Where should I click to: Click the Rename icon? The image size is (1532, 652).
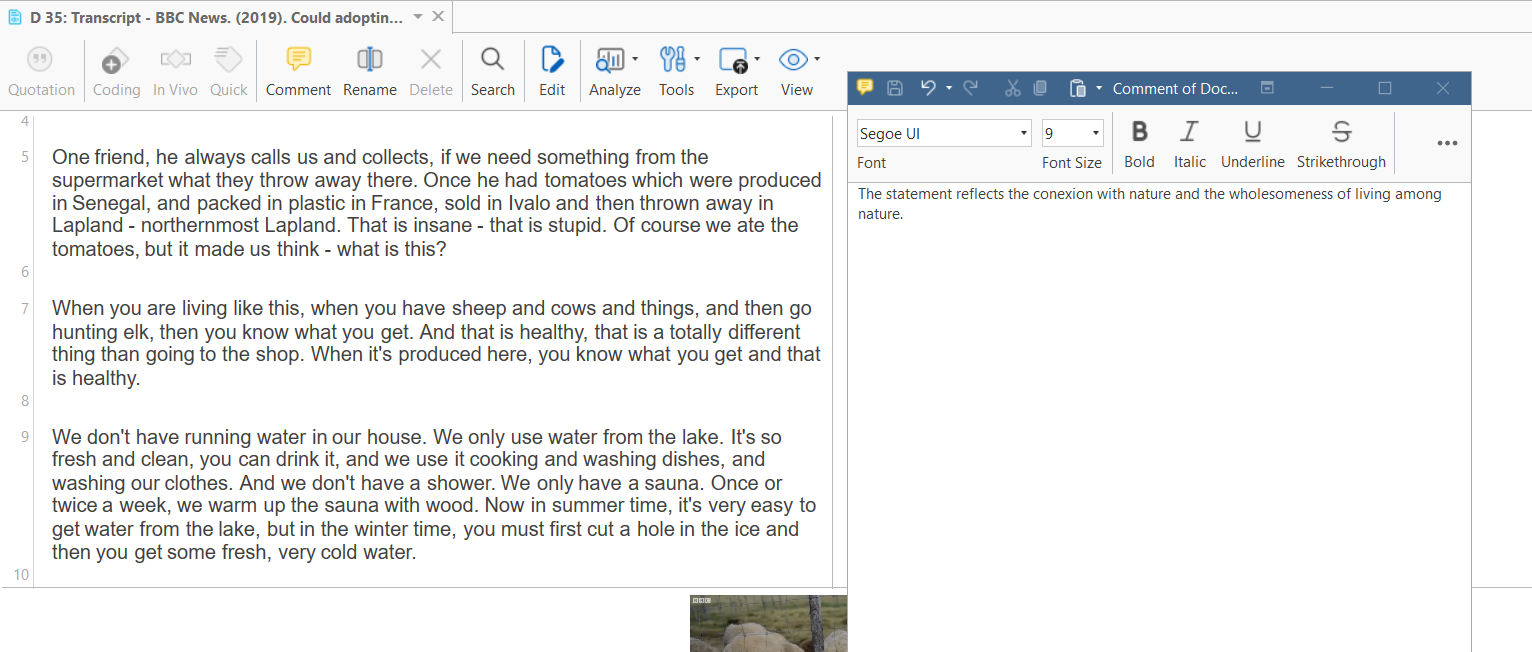pos(370,71)
